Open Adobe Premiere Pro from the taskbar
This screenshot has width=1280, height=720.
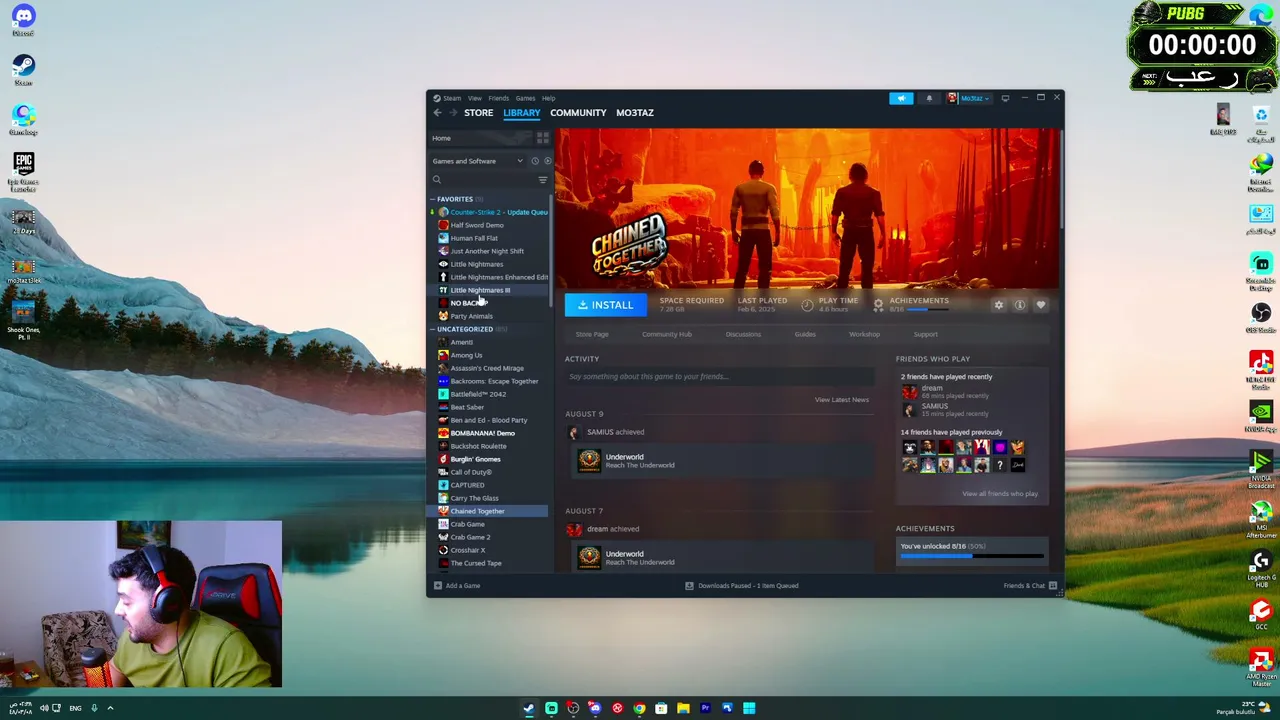coord(705,708)
